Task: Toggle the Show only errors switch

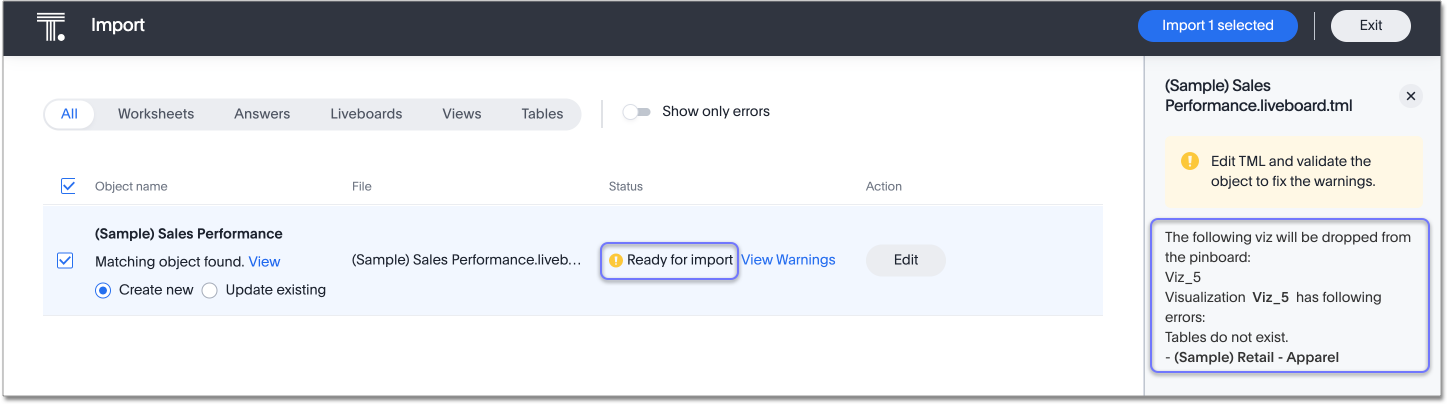Action: (636, 112)
